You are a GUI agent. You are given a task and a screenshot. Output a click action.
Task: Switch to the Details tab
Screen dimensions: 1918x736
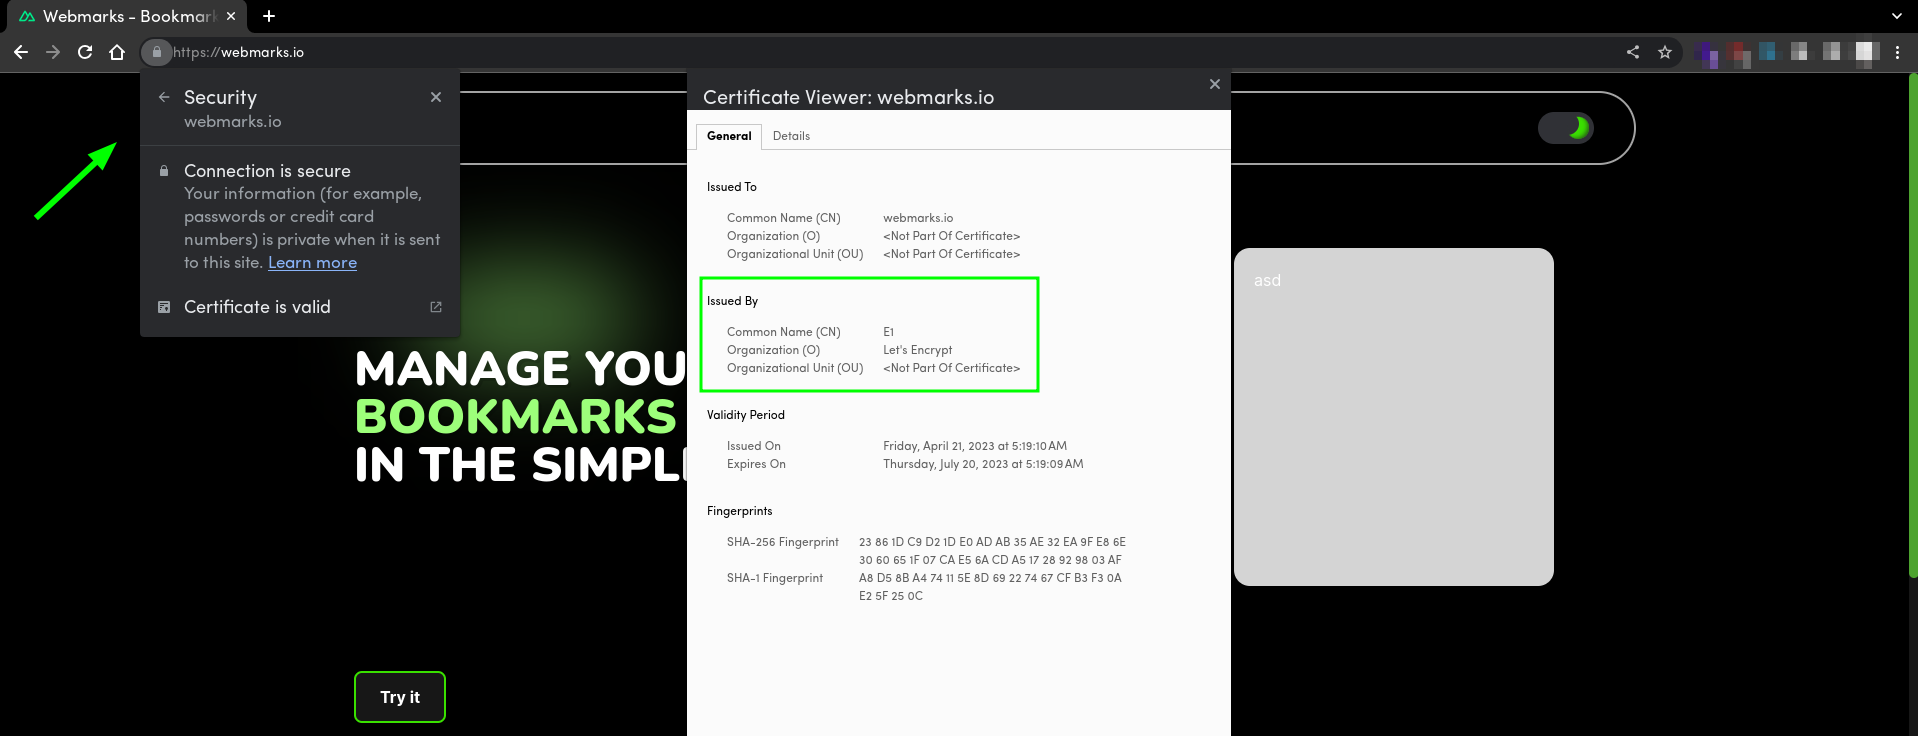[x=791, y=136]
